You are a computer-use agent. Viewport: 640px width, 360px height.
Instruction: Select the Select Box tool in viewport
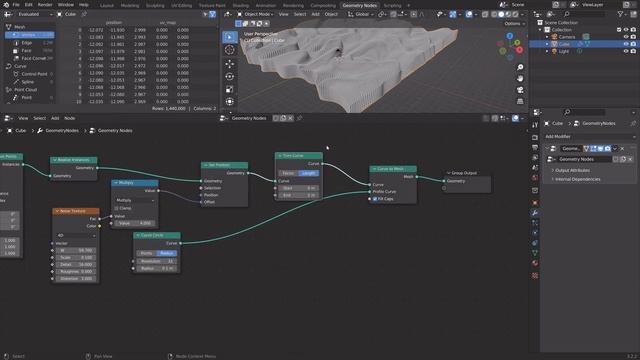tap(230, 37)
